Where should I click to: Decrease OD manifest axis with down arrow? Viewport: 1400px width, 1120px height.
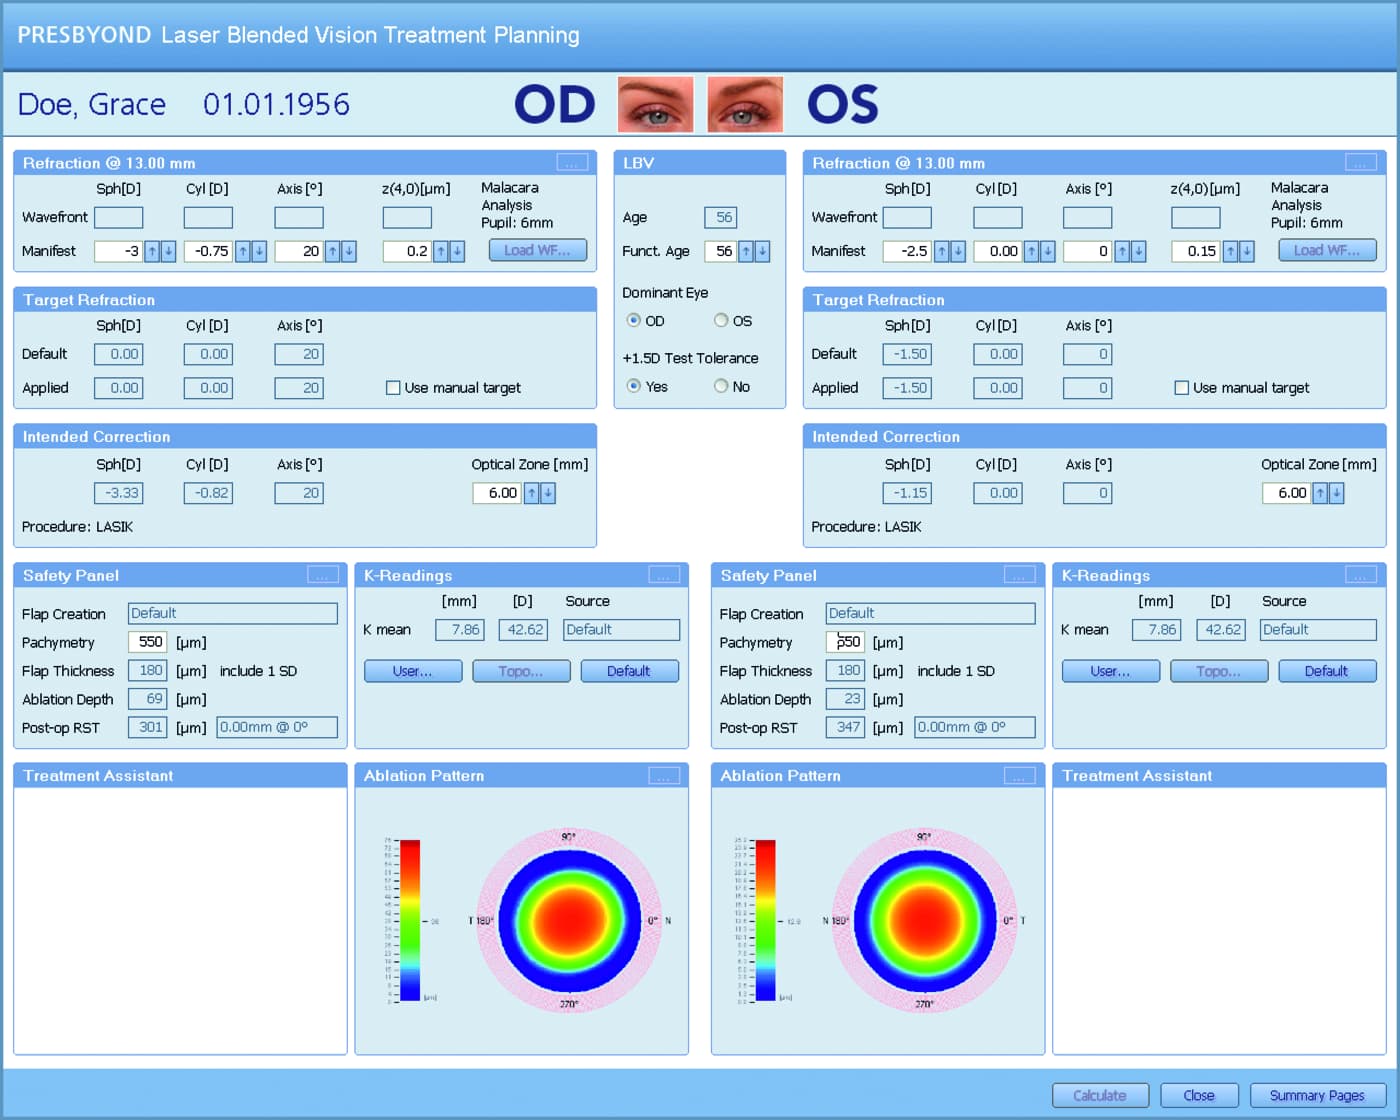349,251
